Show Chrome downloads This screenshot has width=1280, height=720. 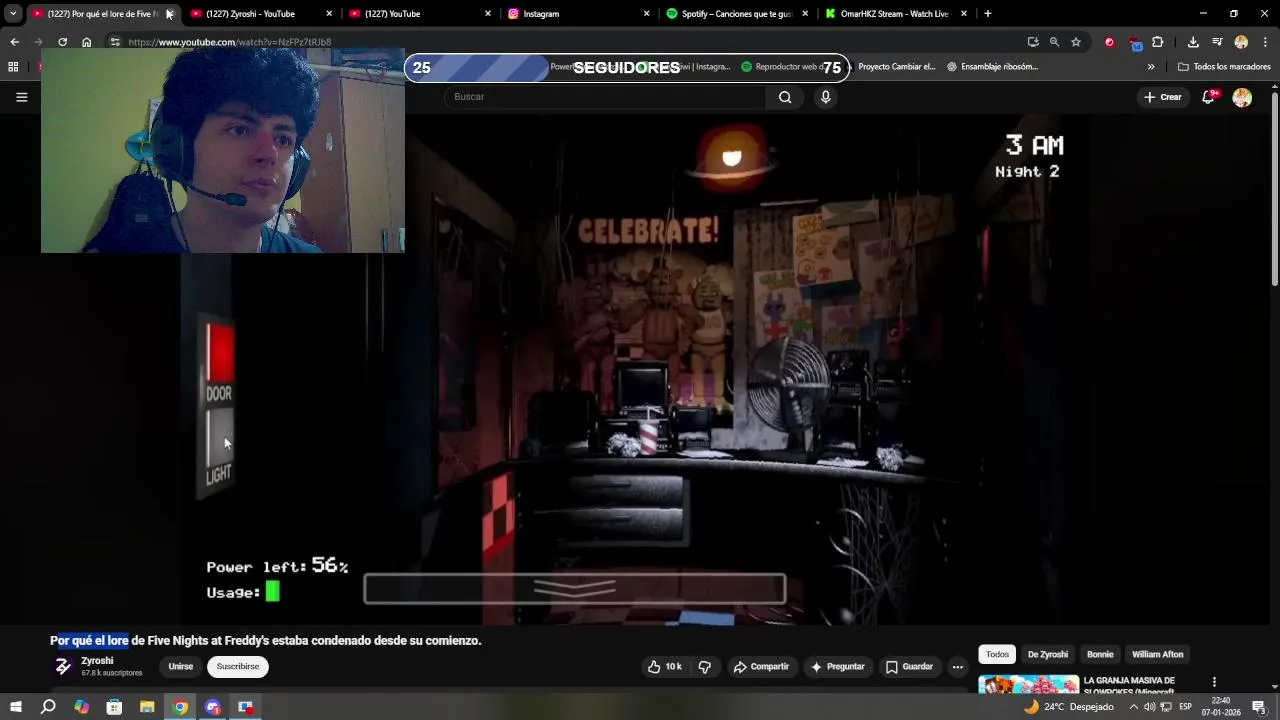[x=1193, y=42]
